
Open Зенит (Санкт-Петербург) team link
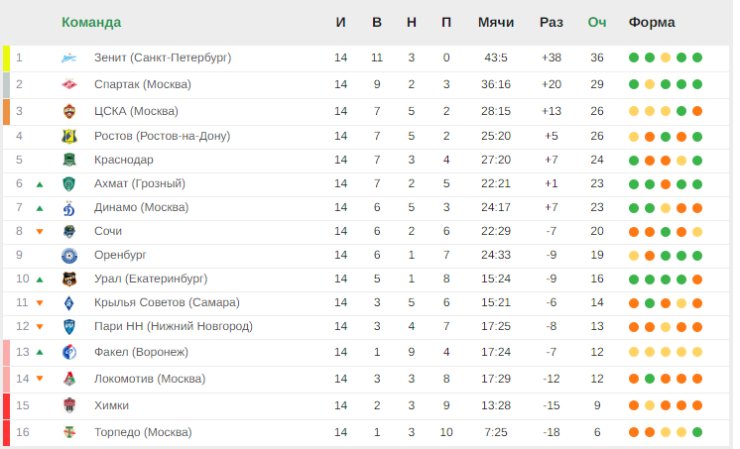163,58
